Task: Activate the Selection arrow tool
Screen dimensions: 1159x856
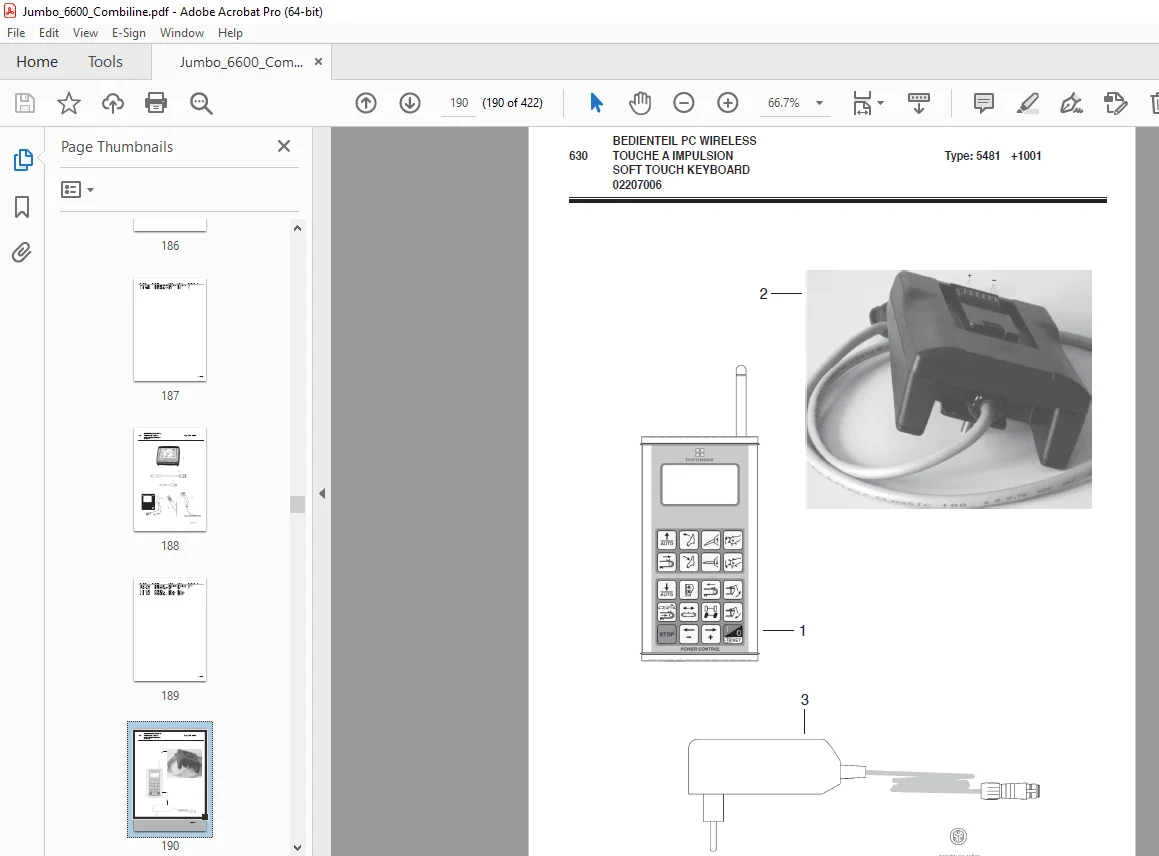Action: [x=596, y=103]
